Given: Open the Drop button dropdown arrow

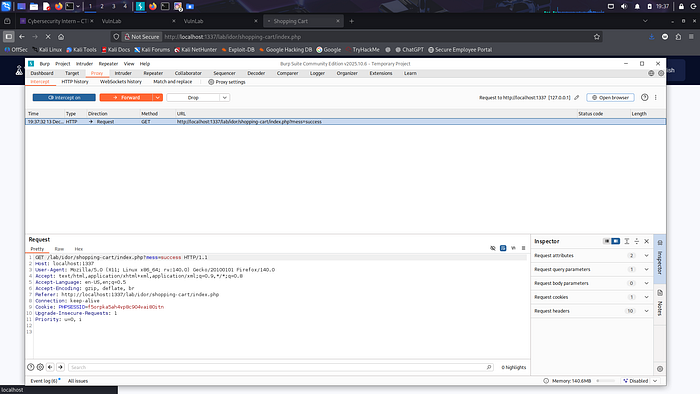Looking at the screenshot, I should pos(225,97).
